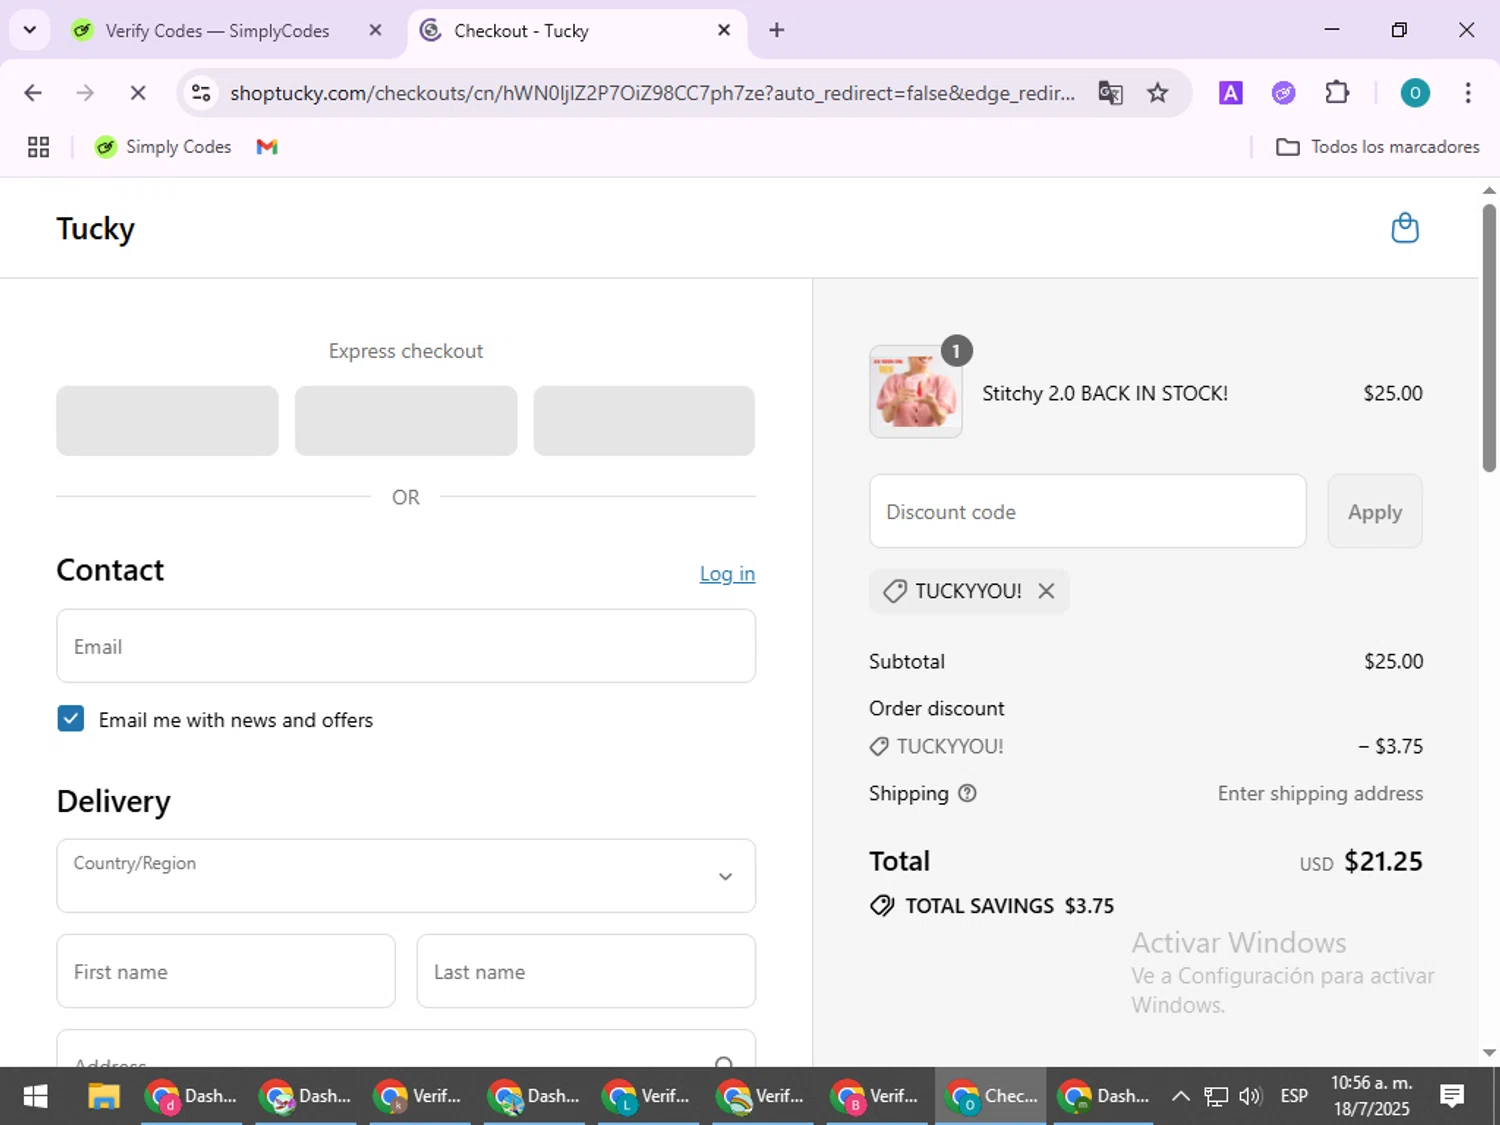Click the Apply discount button
The height and width of the screenshot is (1125, 1500).
[x=1375, y=511]
